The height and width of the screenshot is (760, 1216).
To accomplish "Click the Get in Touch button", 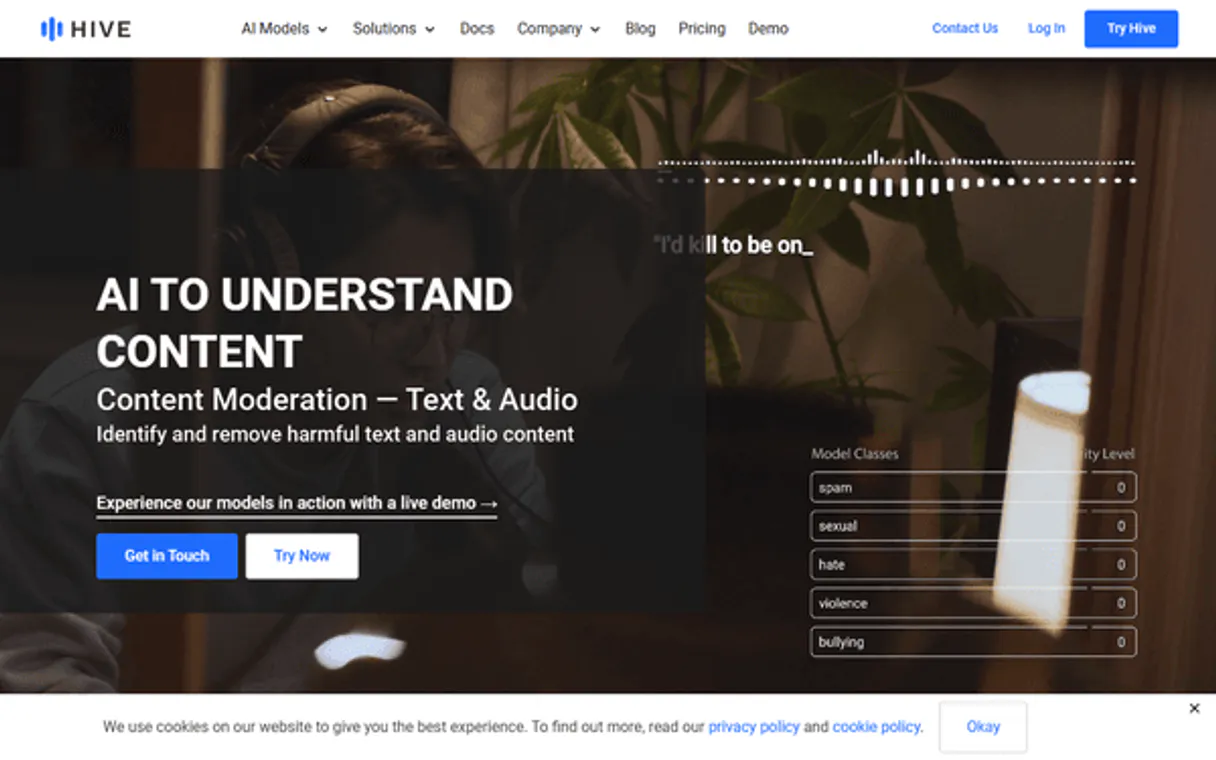I will (167, 556).
